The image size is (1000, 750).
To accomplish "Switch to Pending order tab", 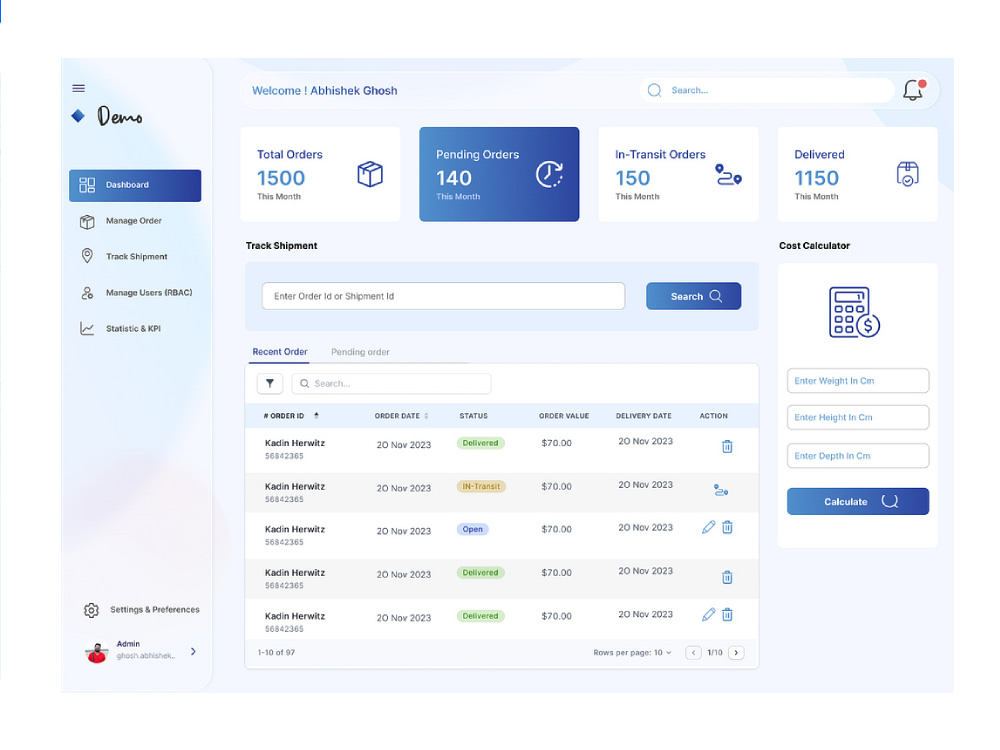I will click(x=360, y=352).
